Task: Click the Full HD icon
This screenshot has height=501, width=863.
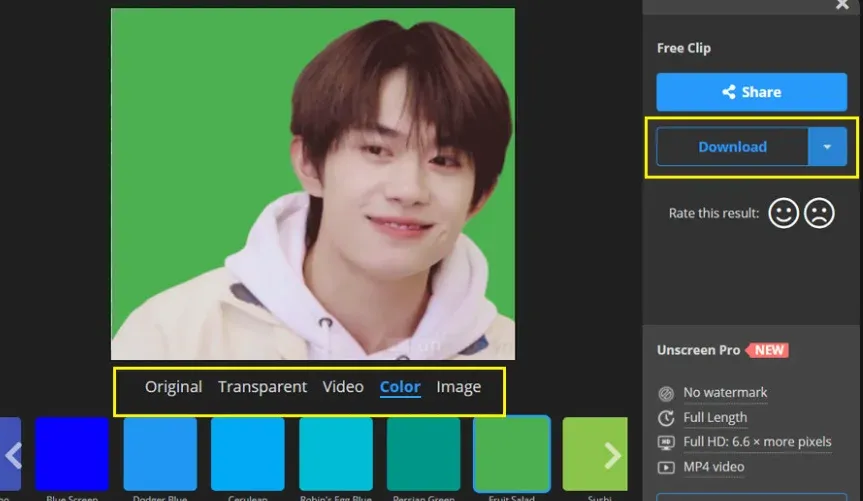Action: pos(666,442)
